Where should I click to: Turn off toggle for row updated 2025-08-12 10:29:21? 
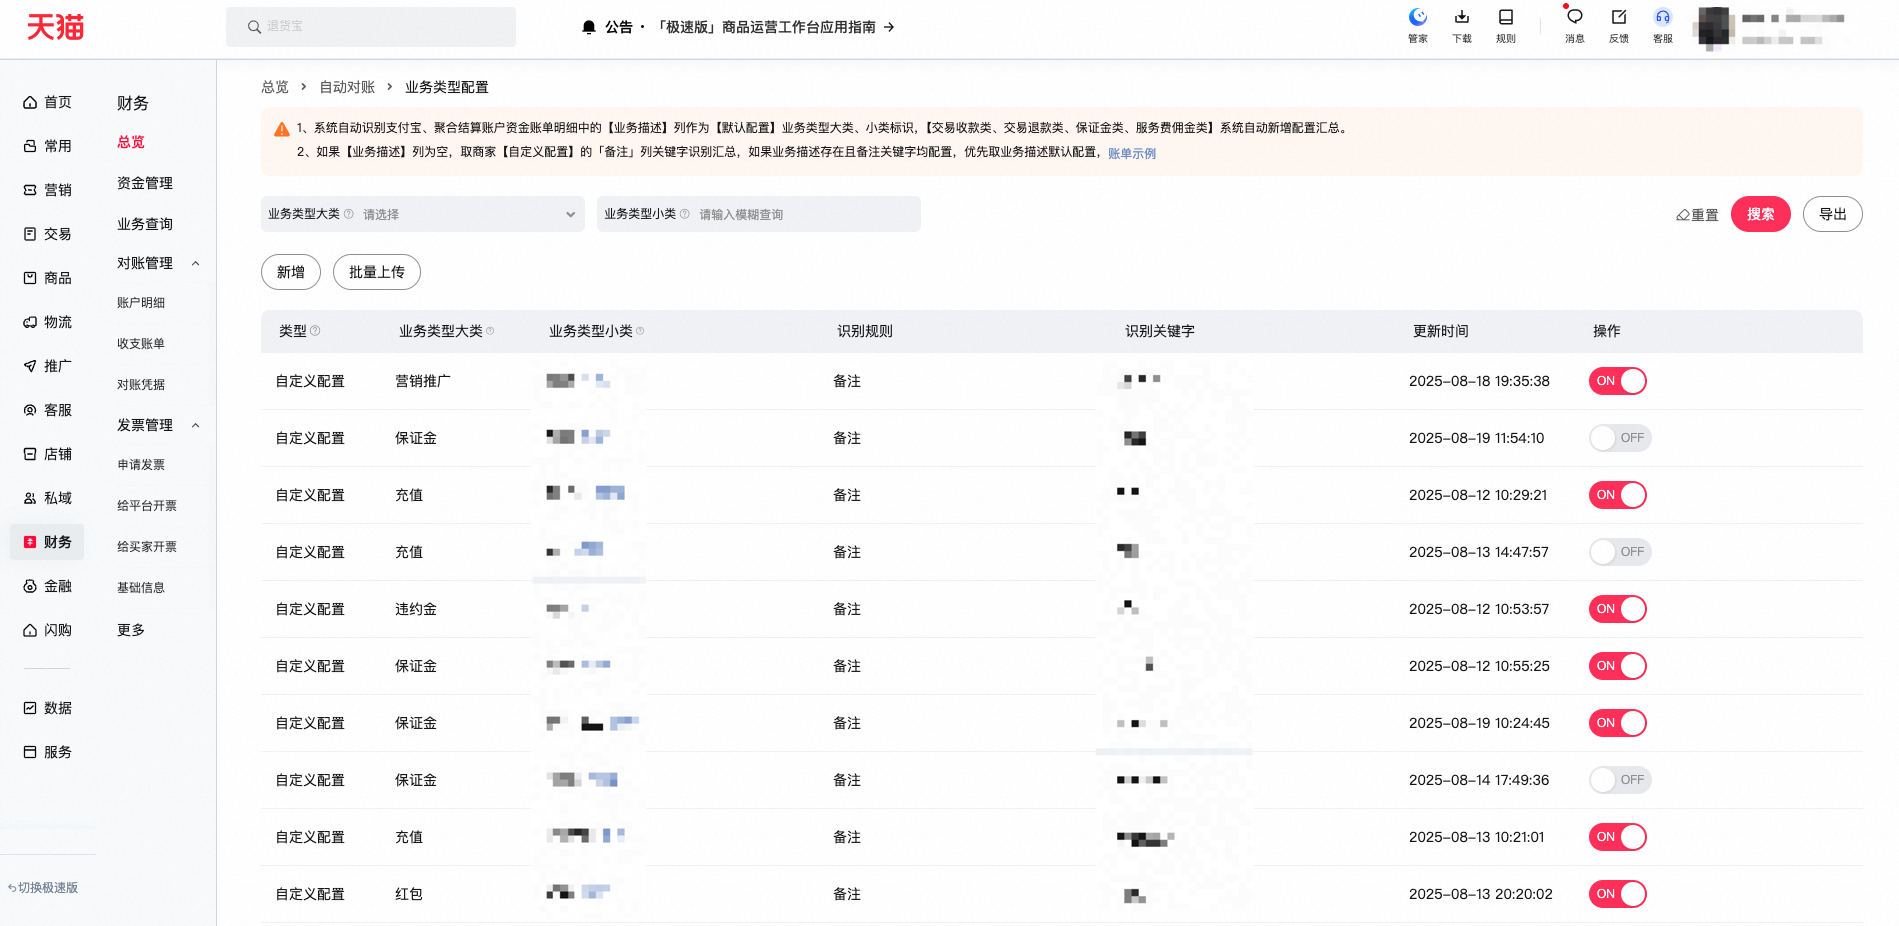(x=1617, y=495)
